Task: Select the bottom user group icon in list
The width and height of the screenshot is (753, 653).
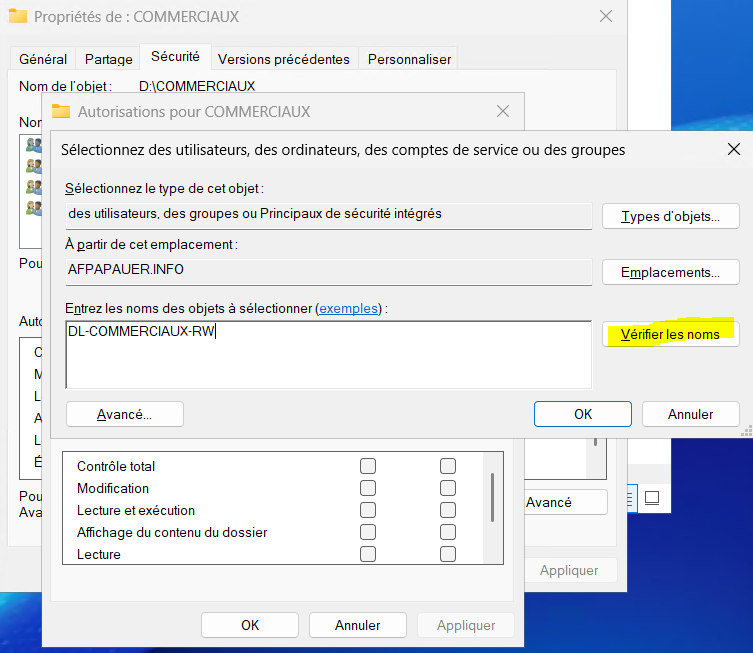Action: [34, 208]
